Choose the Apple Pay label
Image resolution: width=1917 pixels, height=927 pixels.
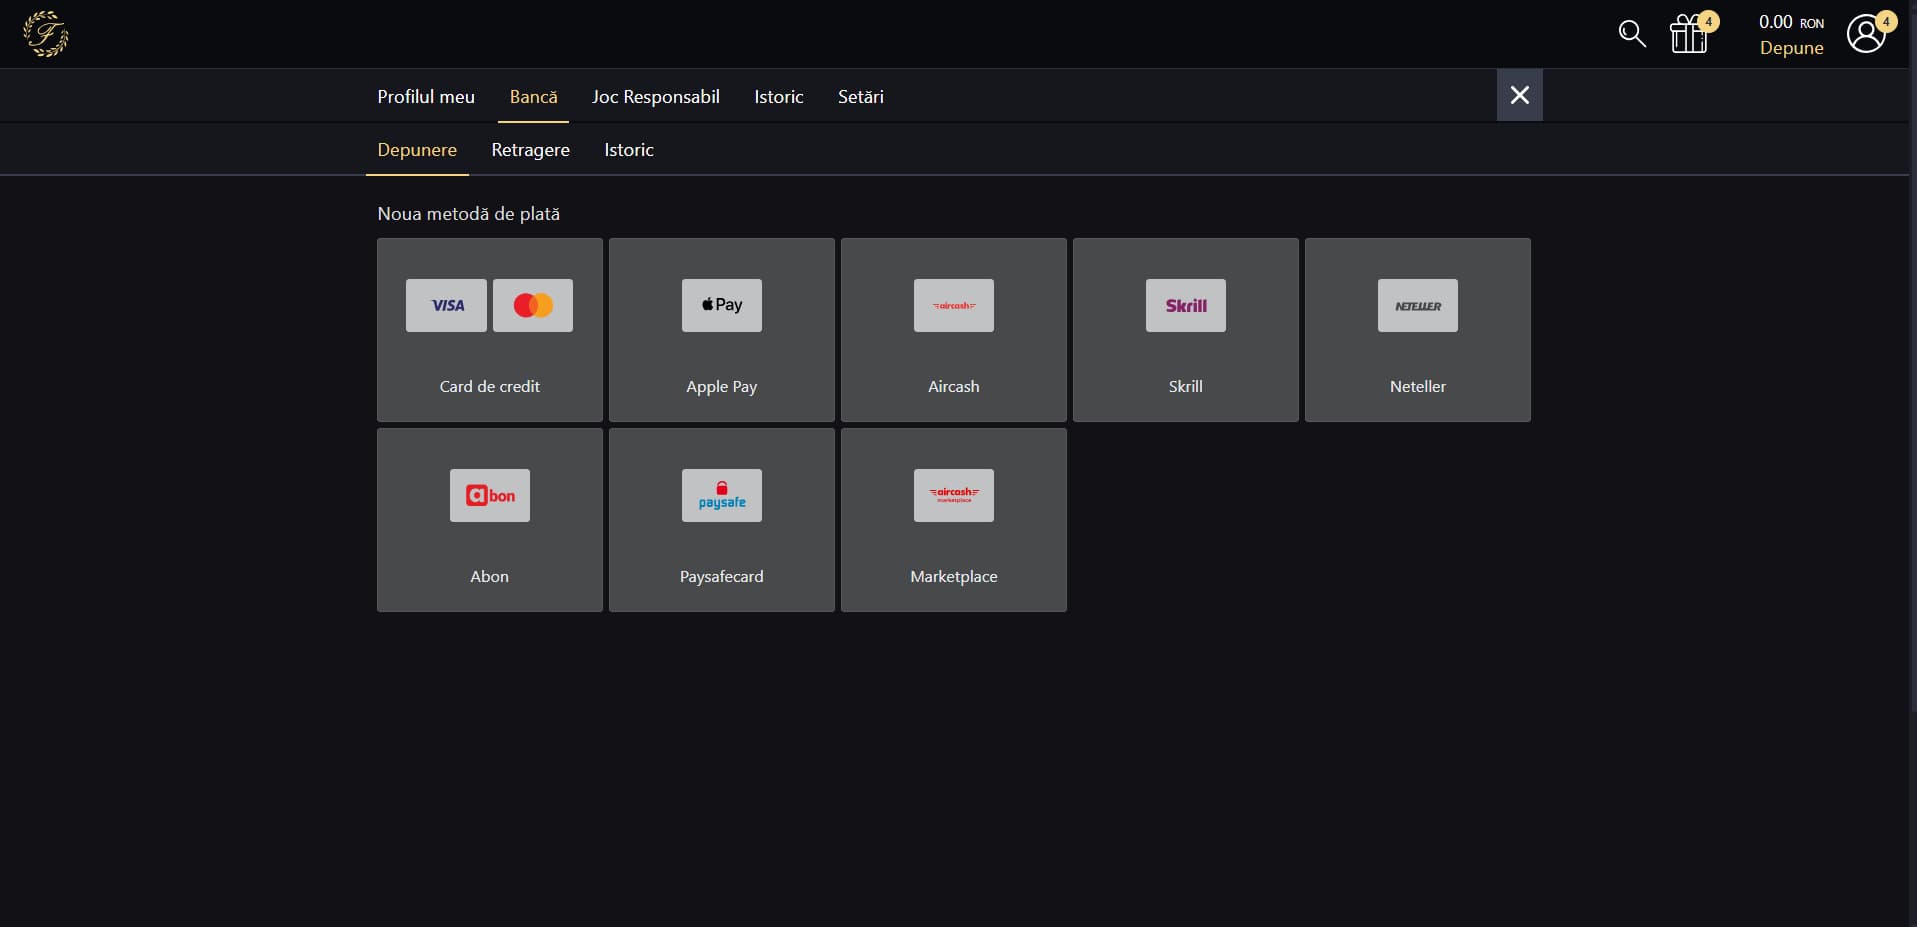pos(722,387)
